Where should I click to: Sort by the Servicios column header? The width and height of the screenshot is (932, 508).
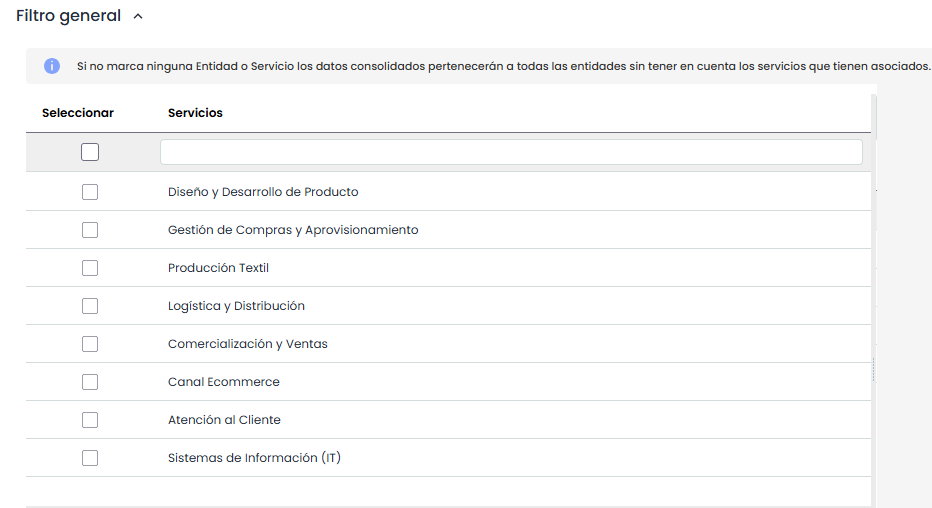pos(195,113)
